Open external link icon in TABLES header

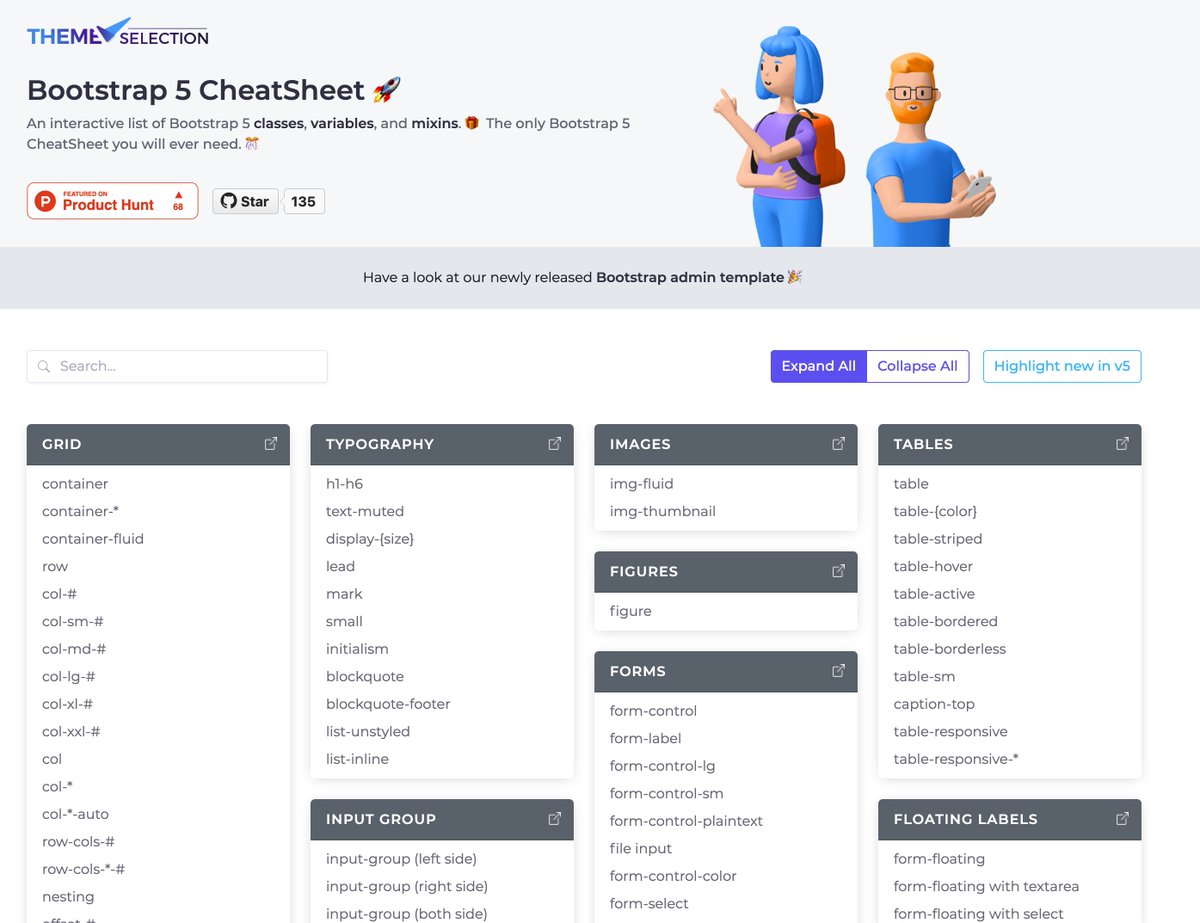(1123, 444)
